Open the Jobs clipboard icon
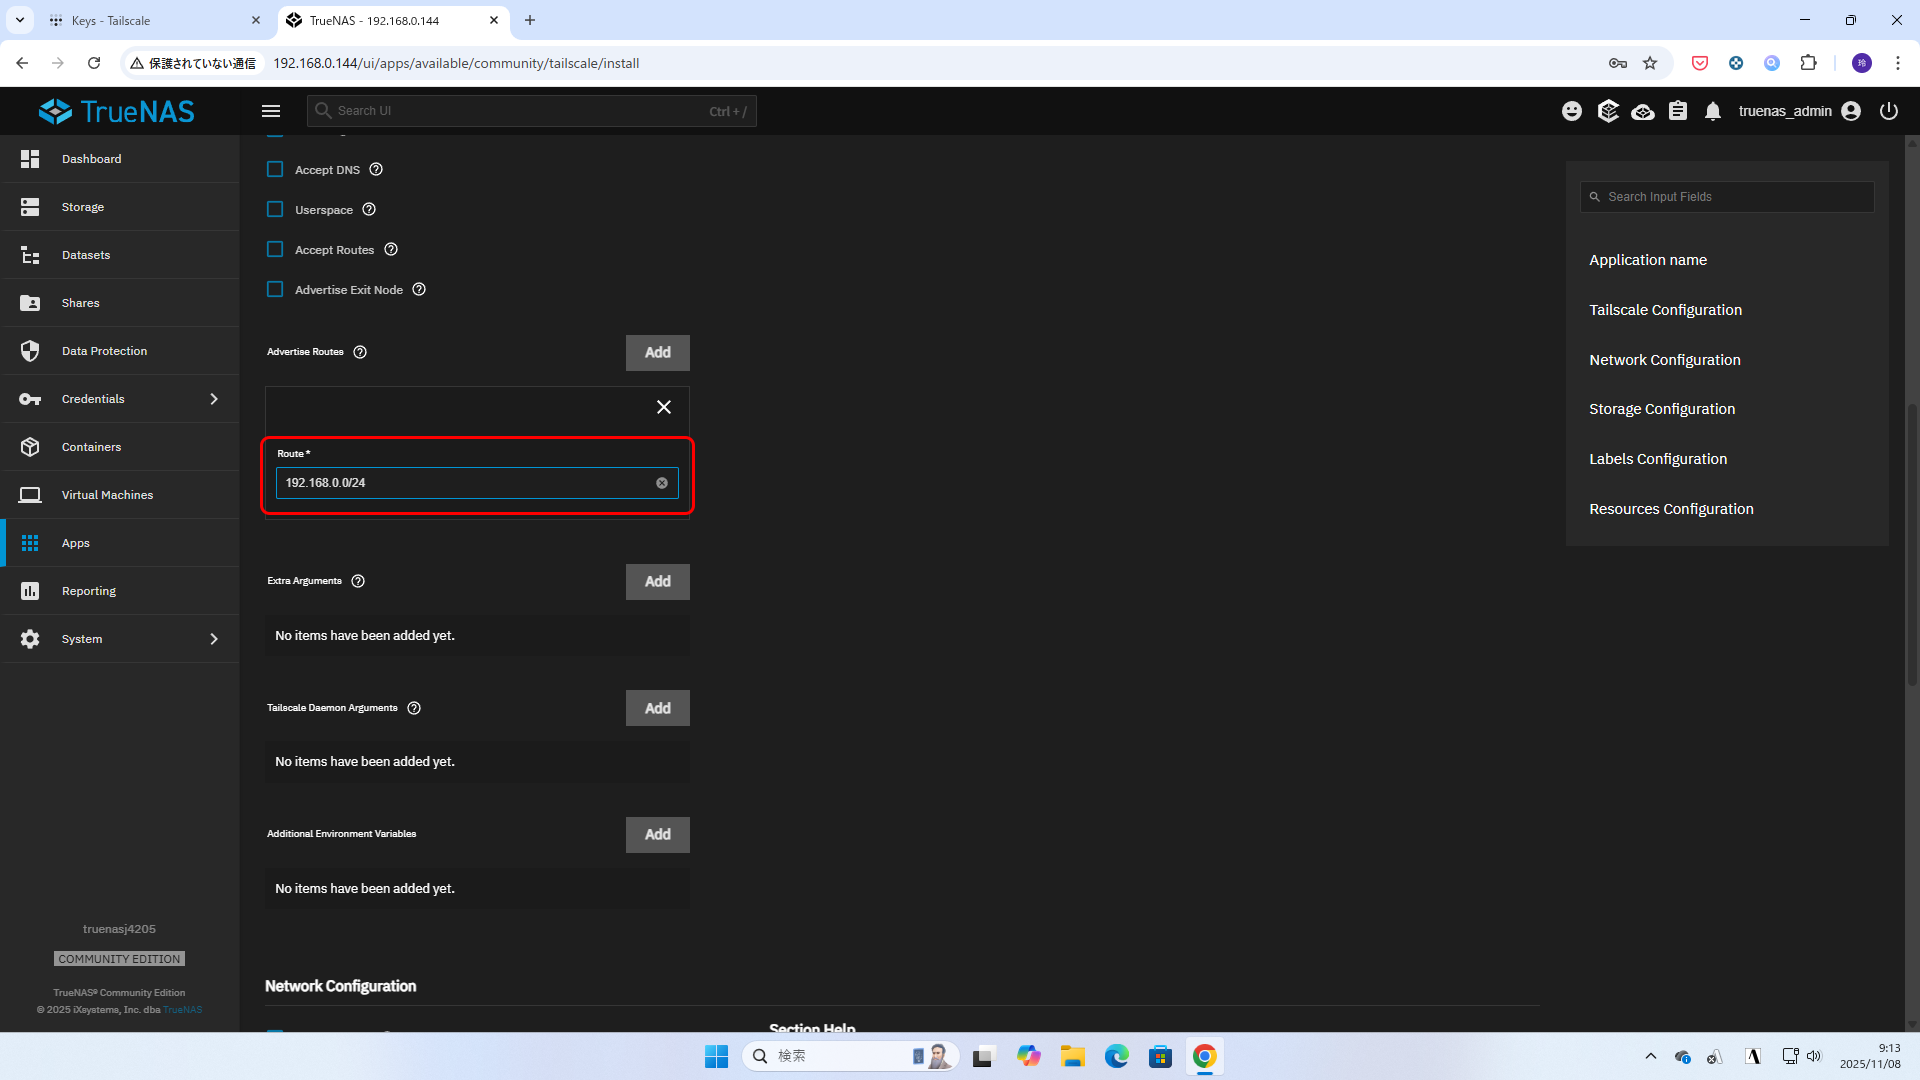1920x1080 pixels. (x=1678, y=111)
